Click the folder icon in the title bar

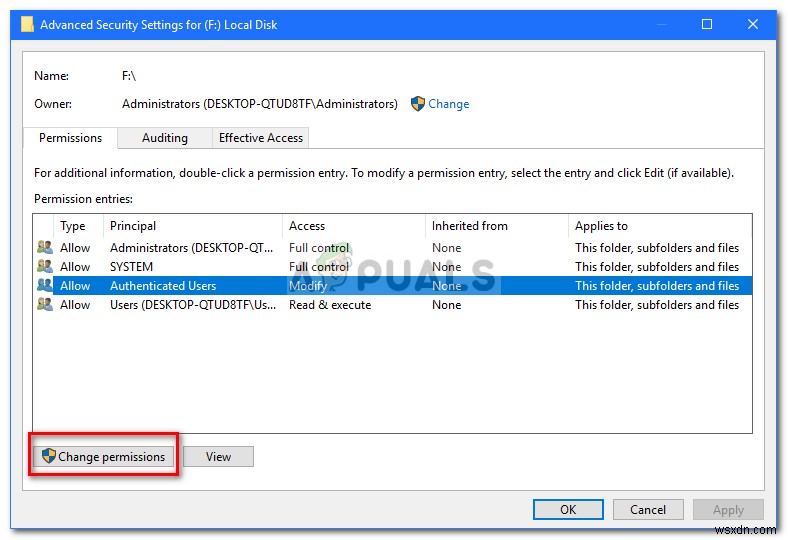[27, 24]
